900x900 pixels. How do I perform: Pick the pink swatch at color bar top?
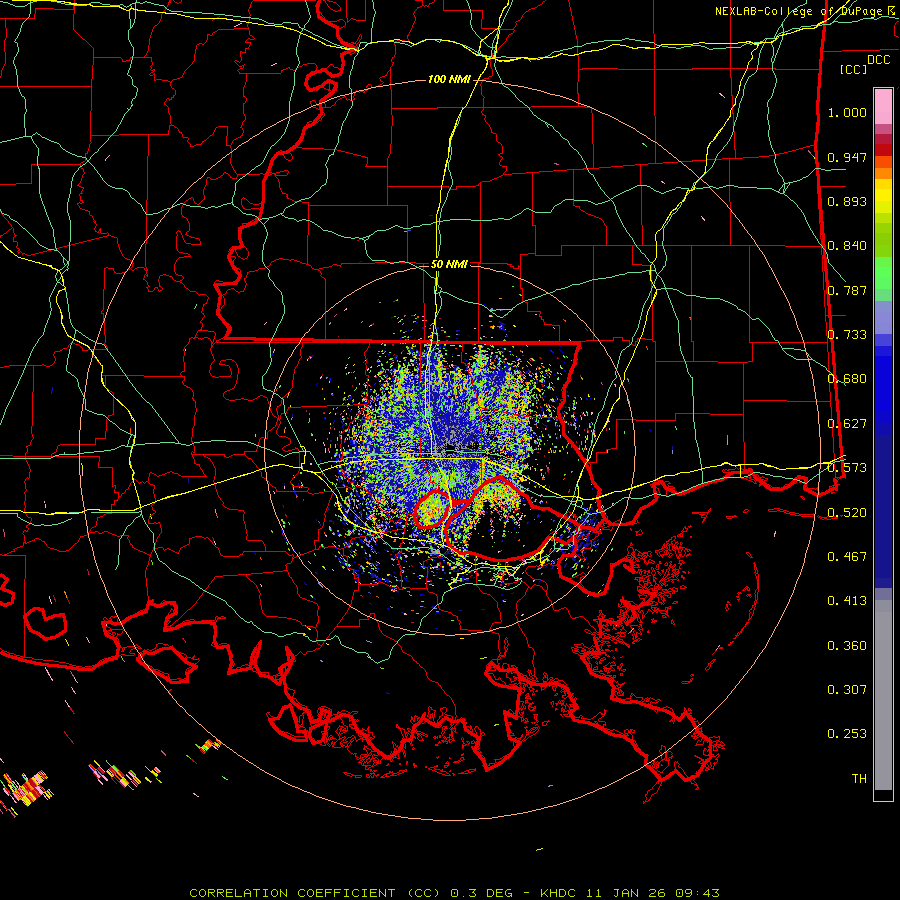883,106
